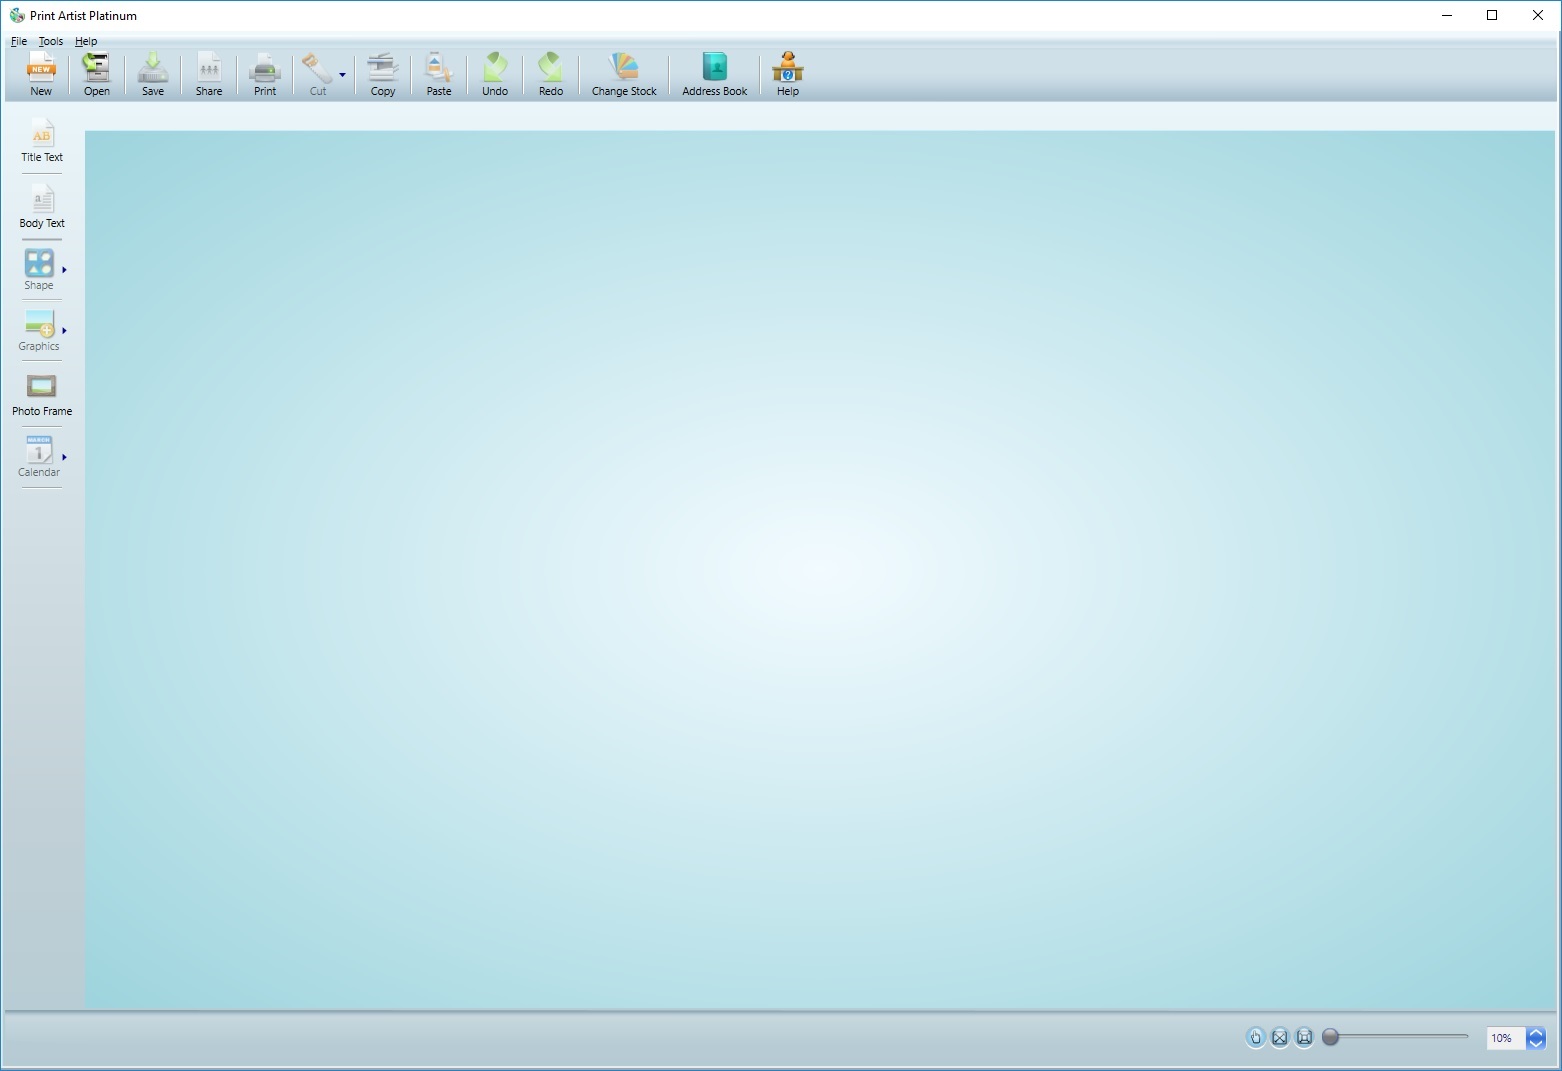The width and height of the screenshot is (1562, 1071).
Task: Close the Print Artist Platinum window
Action: click(x=1538, y=15)
